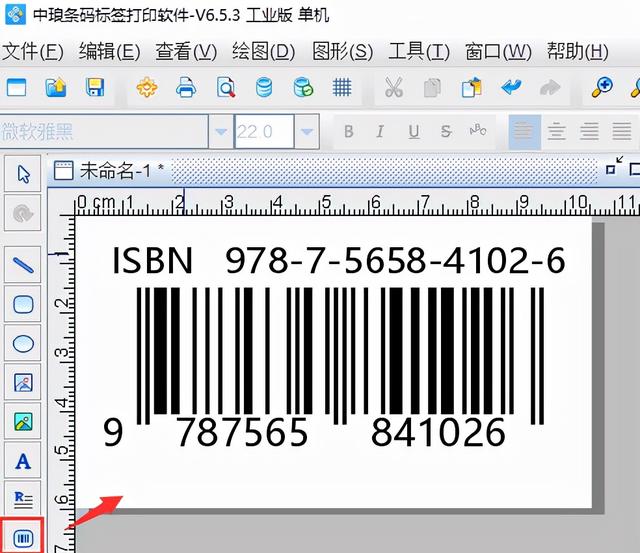Click the barcode digits 787565
Image resolution: width=640 pixels, height=553 pixels.
pos(242,432)
